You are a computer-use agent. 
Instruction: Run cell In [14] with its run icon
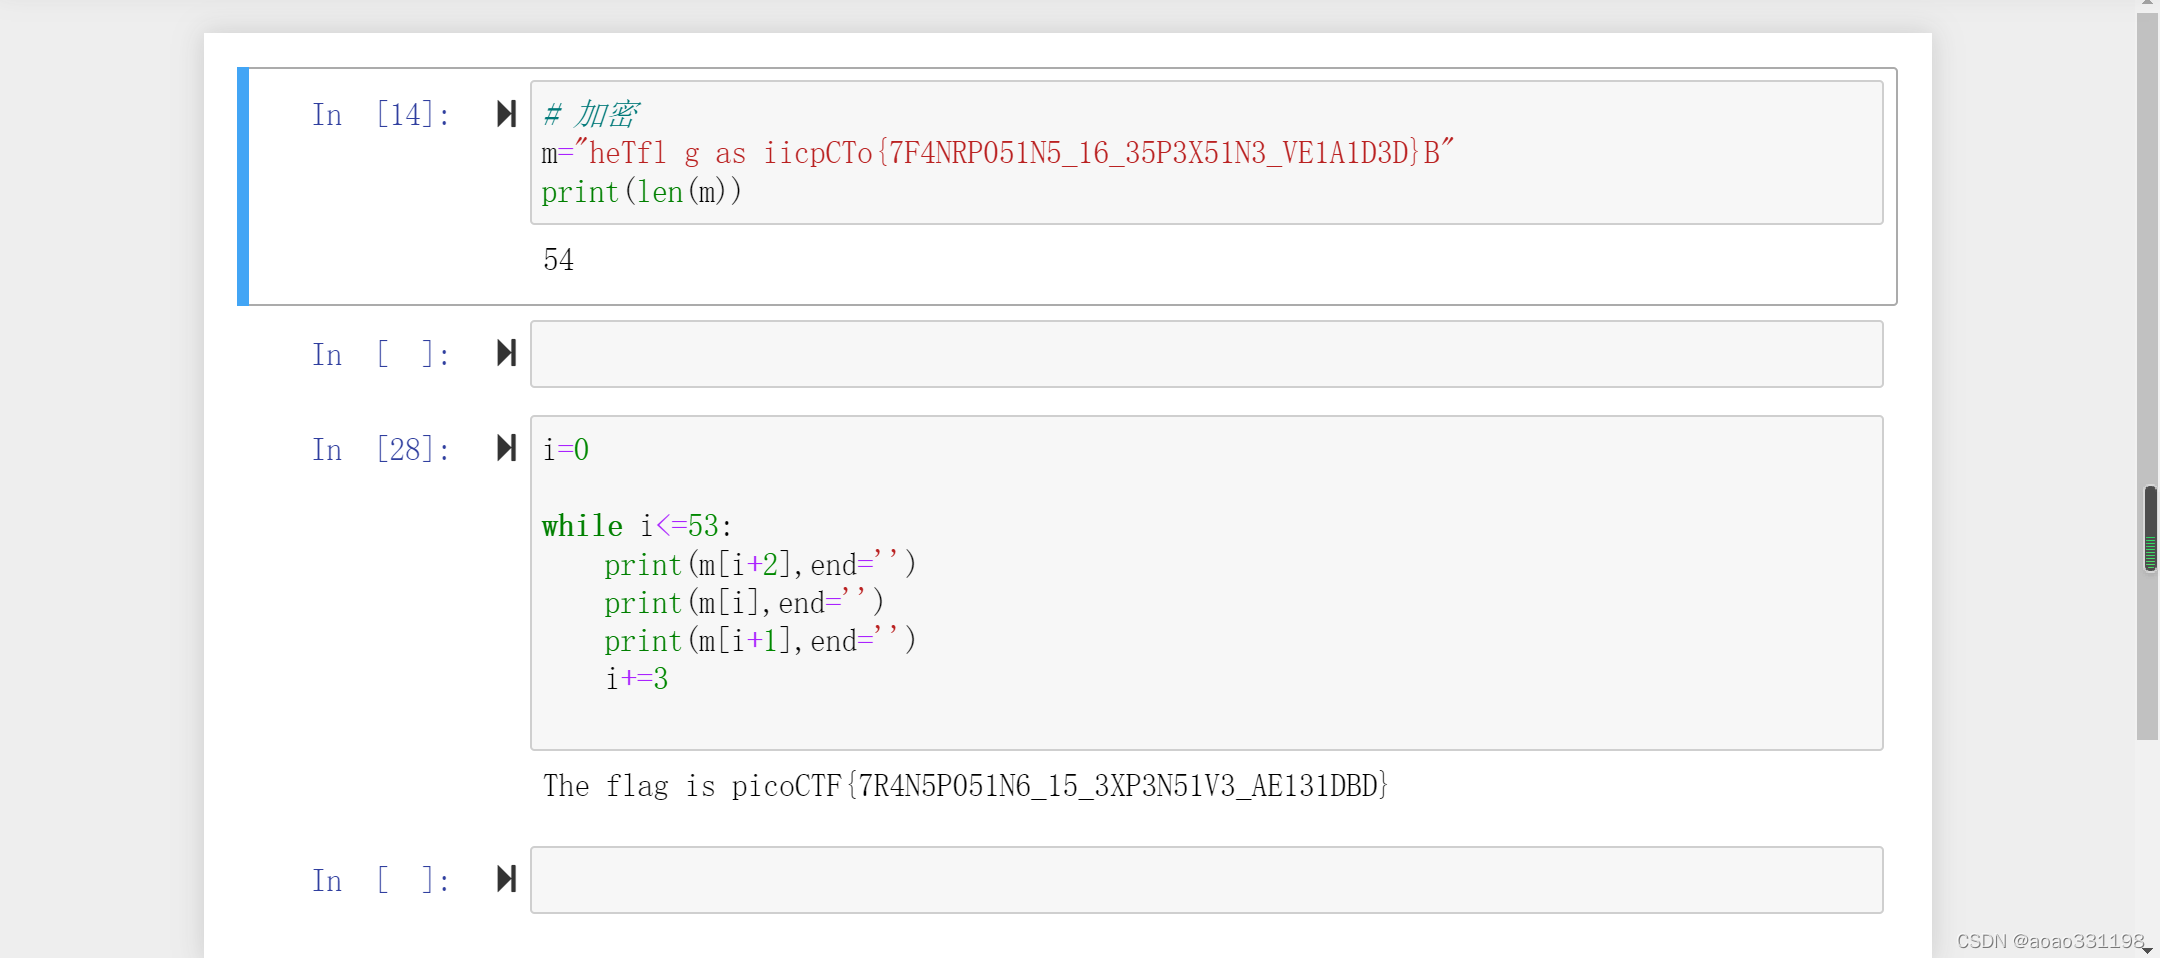pos(507,114)
